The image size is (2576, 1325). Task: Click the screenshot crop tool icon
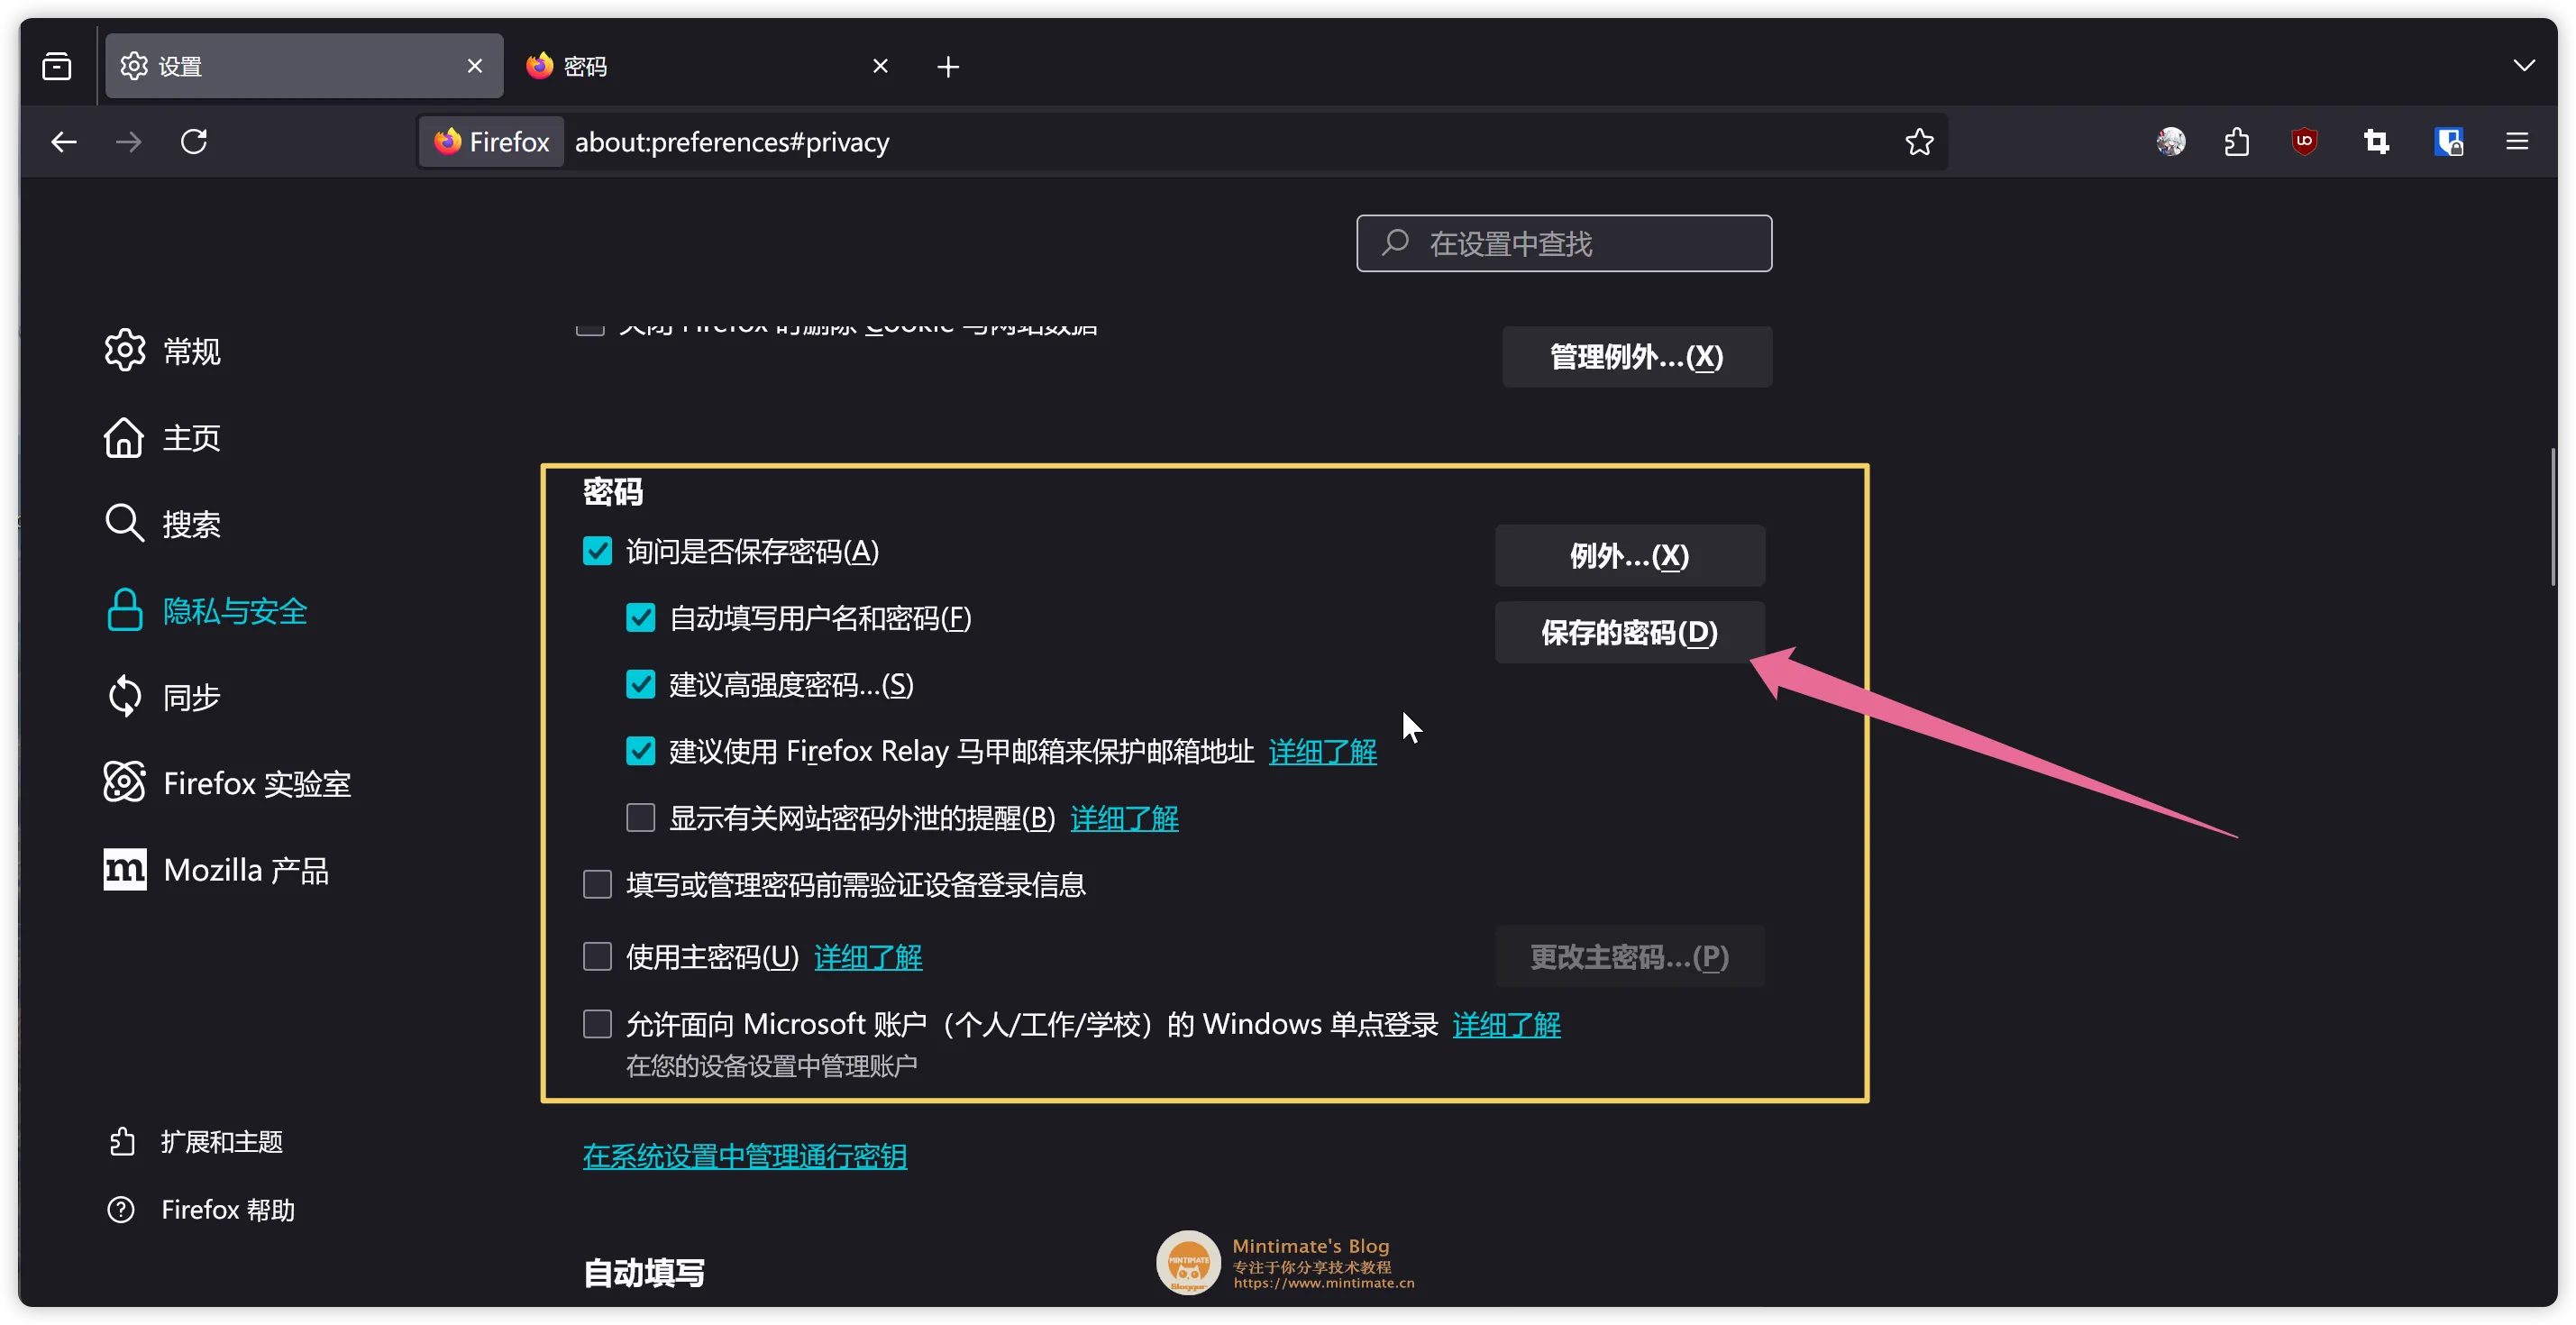point(2376,142)
